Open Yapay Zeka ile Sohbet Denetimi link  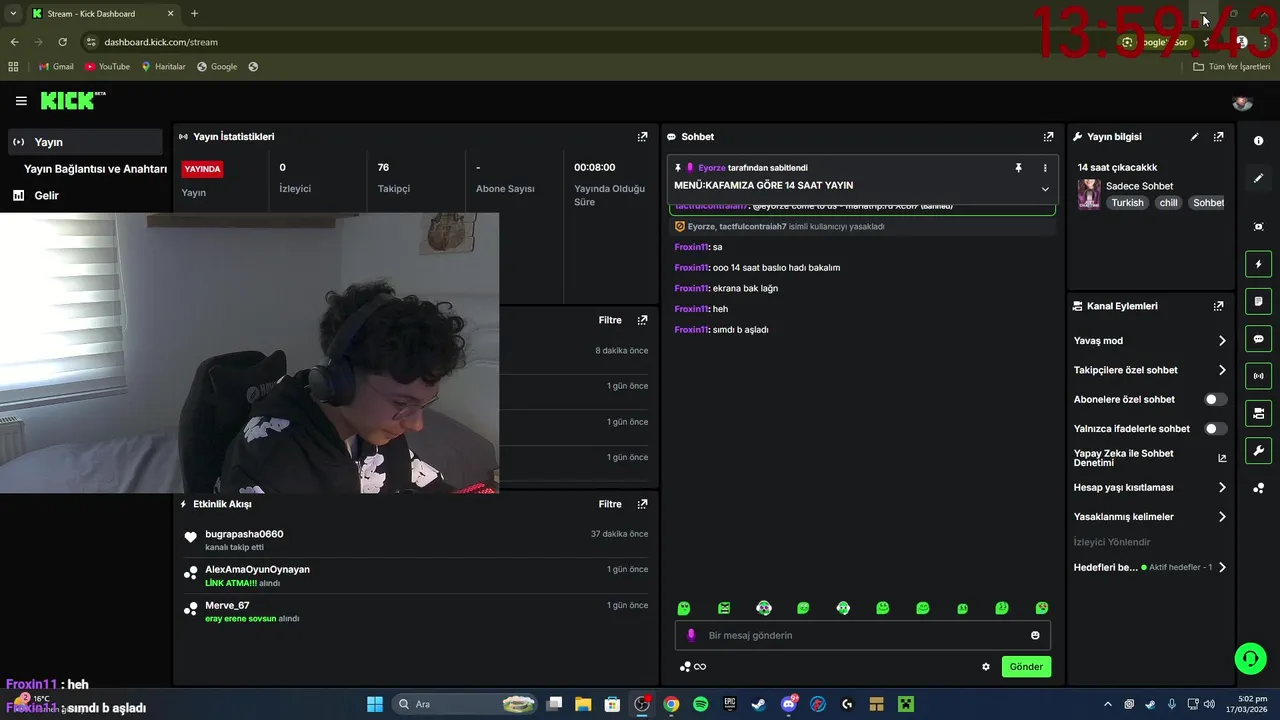tap(1150, 458)
